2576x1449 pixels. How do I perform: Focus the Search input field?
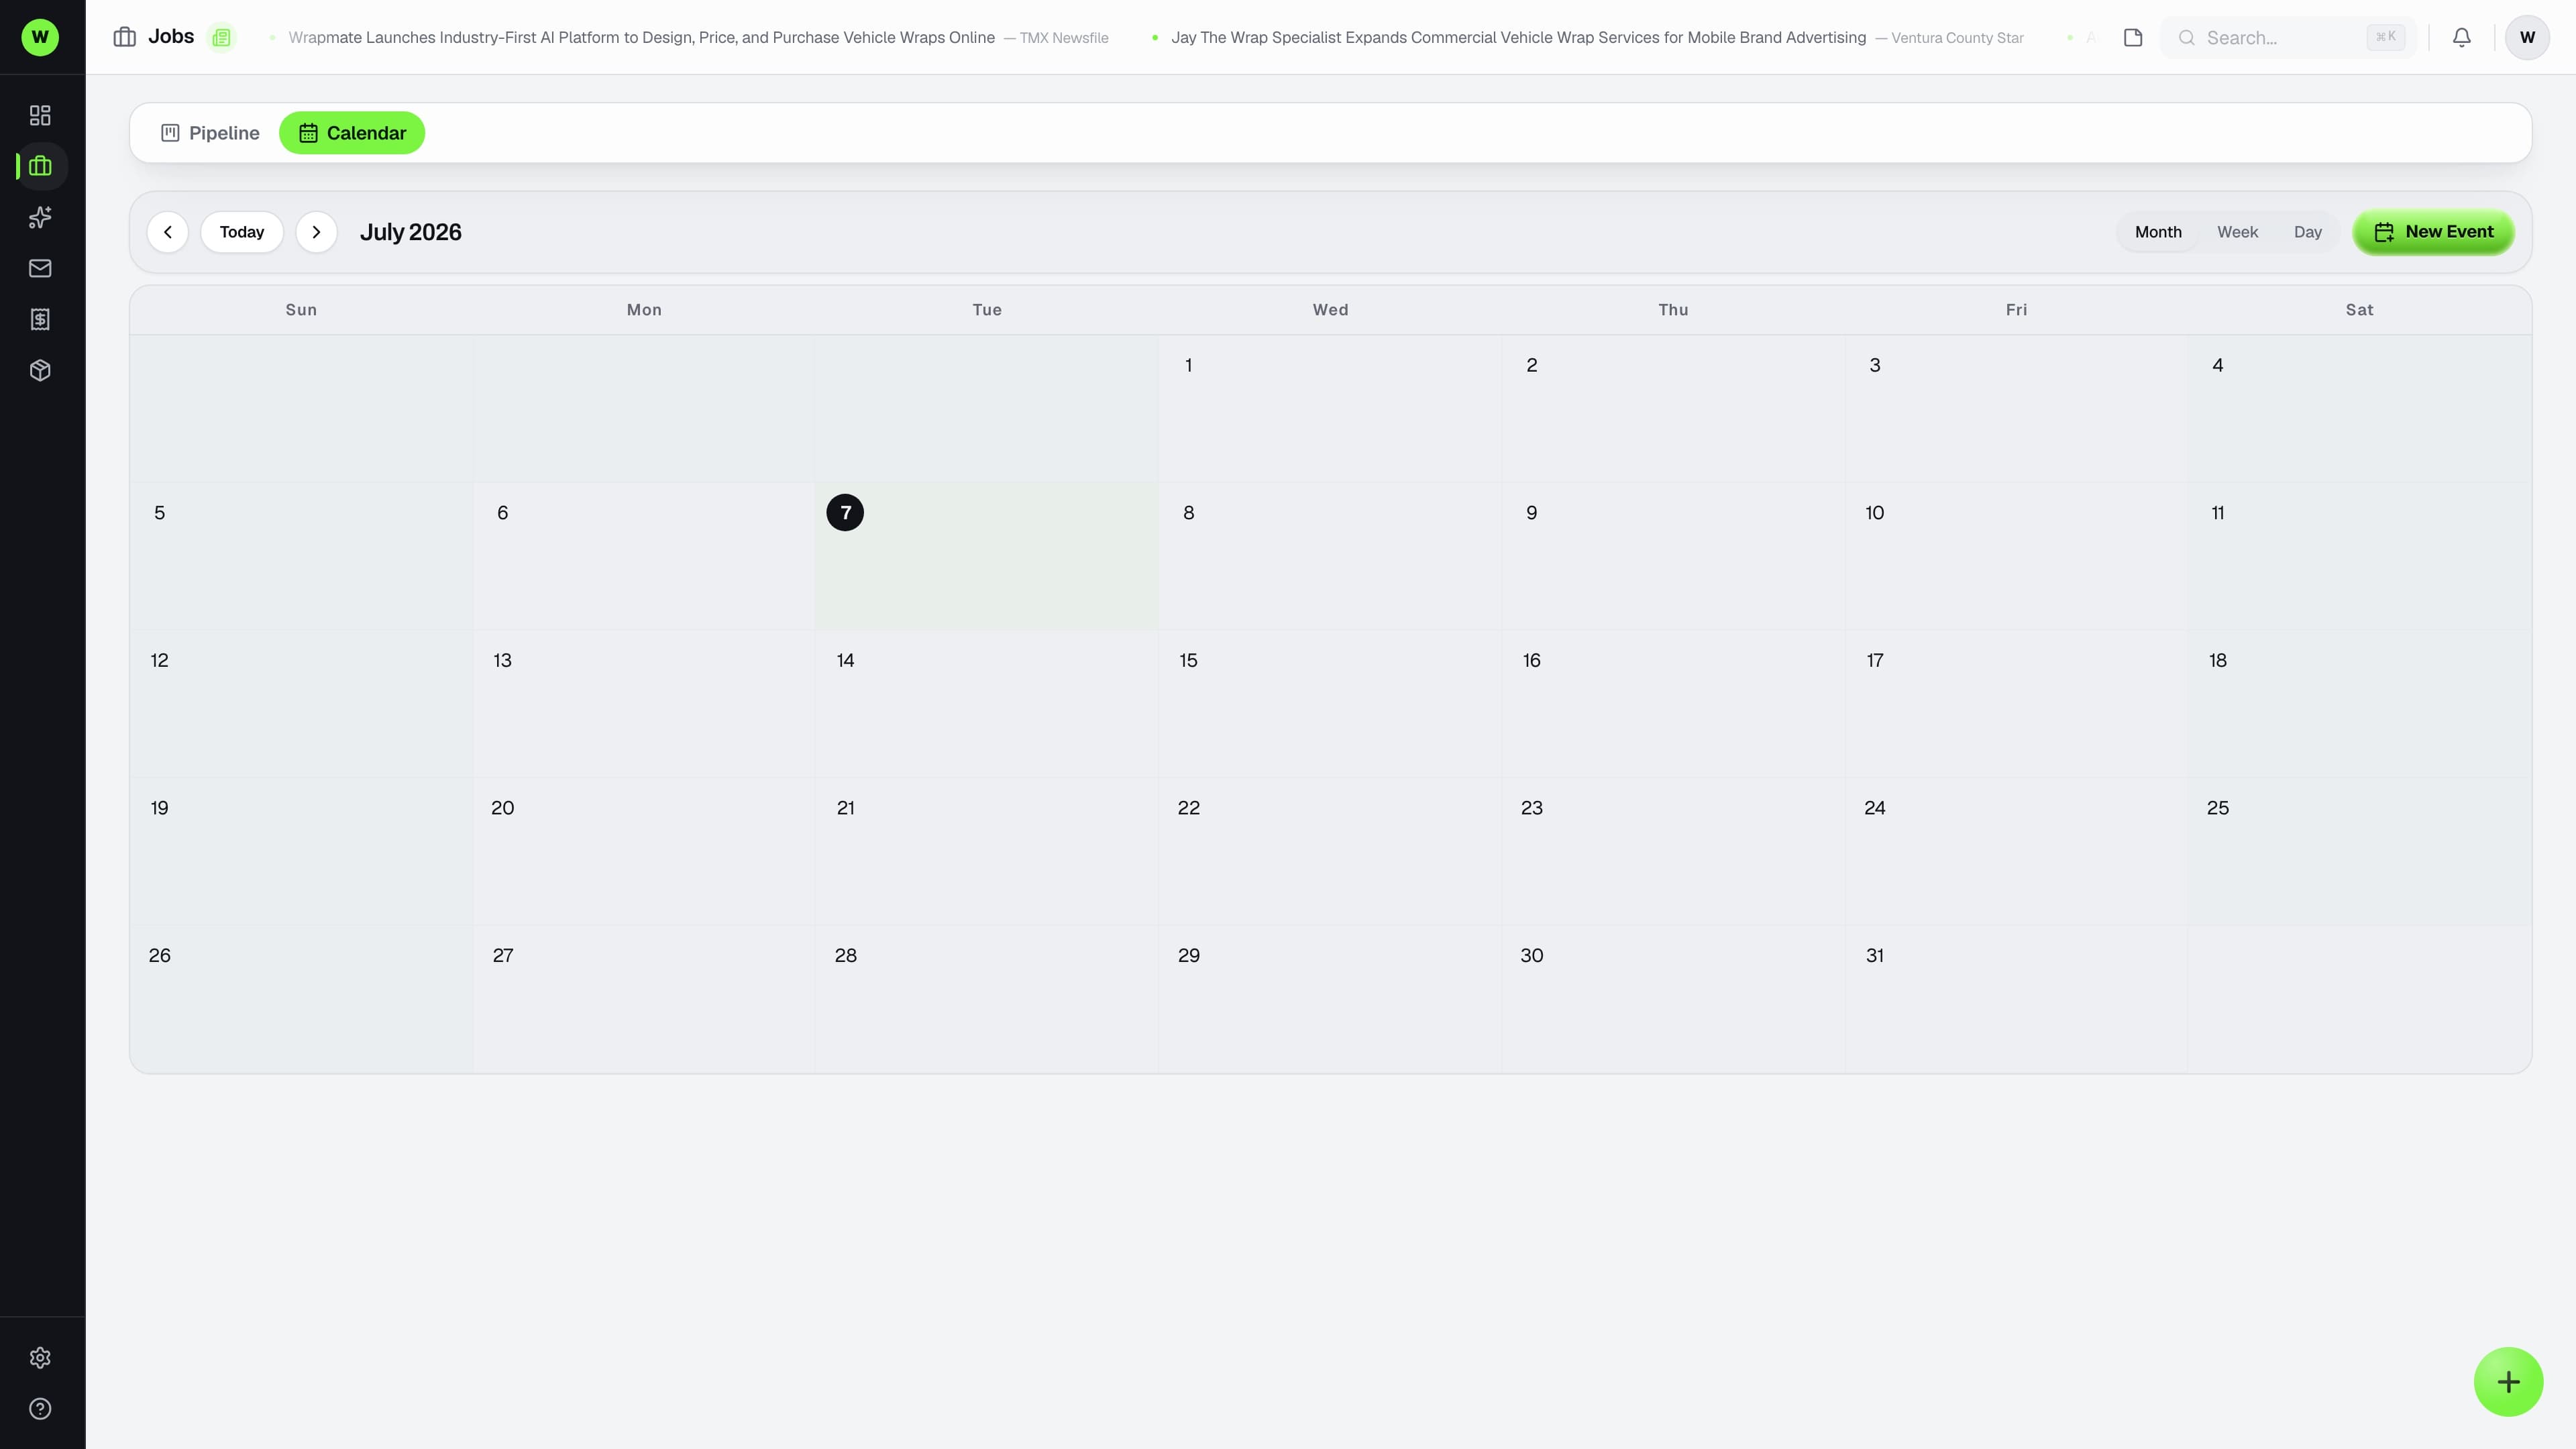click(x=2287, y=37)
